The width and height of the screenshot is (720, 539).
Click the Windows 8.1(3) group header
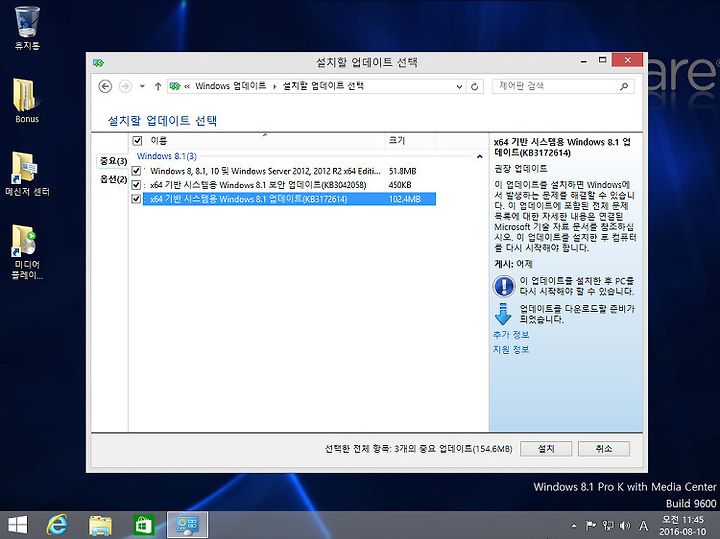pos(167,156)
